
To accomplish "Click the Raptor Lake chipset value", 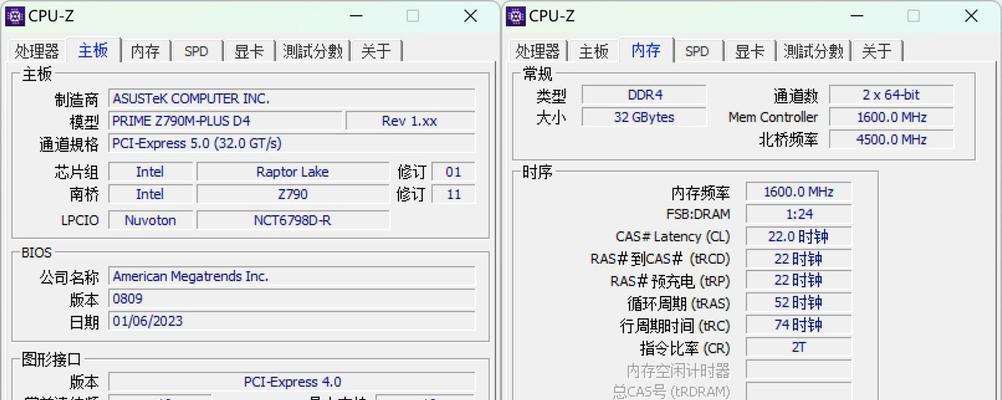I will (x=293, y=172).
